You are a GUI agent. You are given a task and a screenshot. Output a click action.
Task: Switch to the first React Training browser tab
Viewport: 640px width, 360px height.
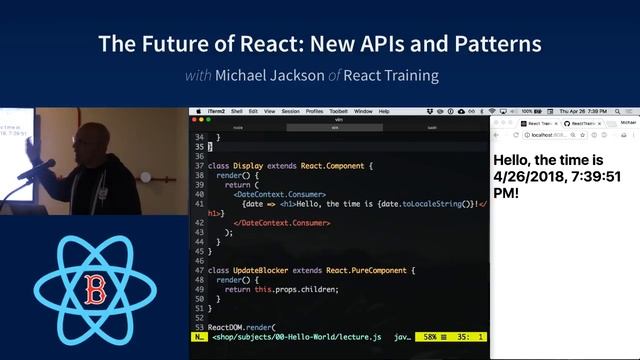(x=540, y=123)
